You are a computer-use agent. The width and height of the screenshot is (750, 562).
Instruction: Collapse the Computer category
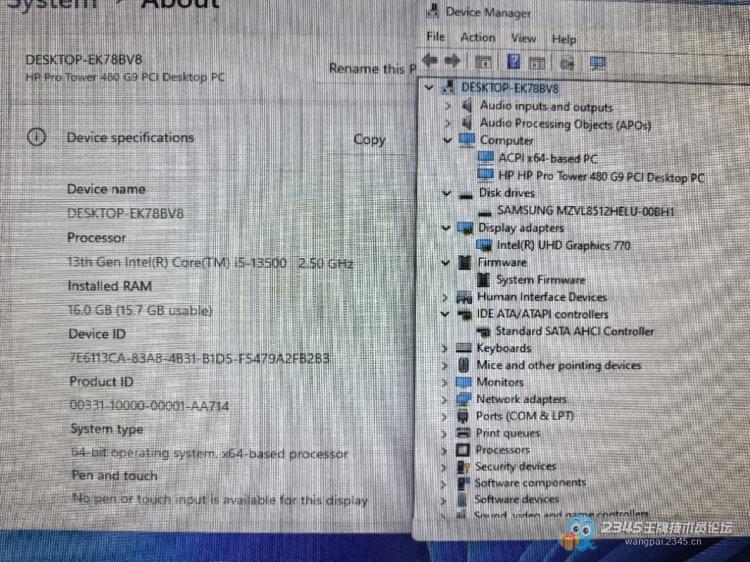[447, 140]
